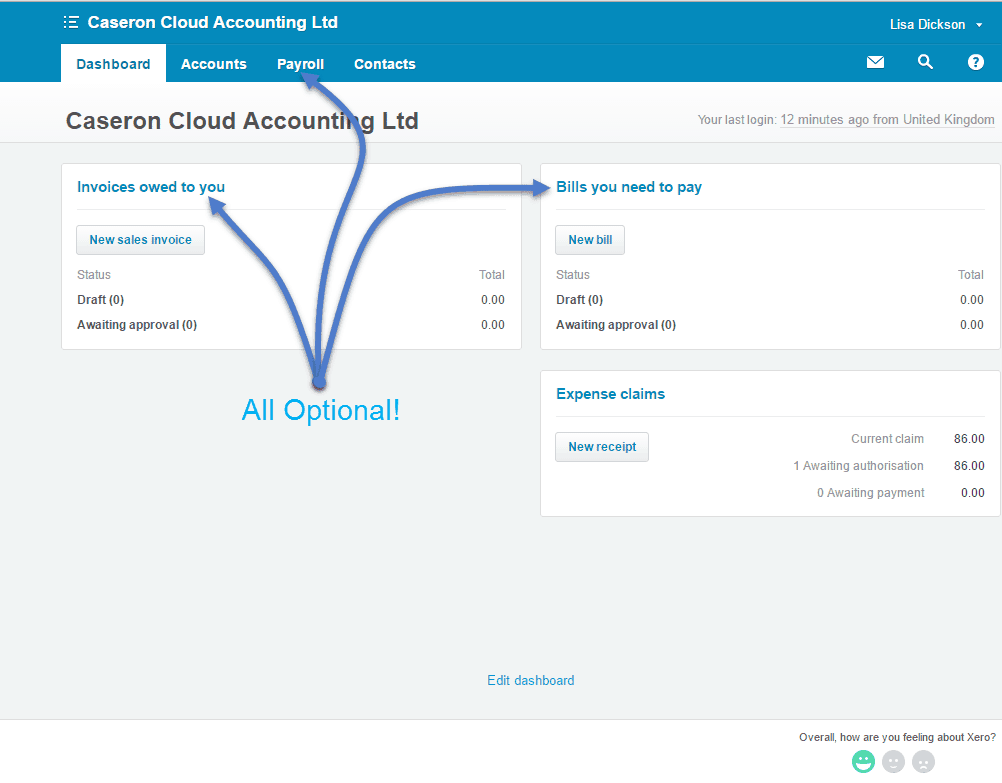Open Invoices owed to you heading link
The image size is (1002, 783).
151,187
